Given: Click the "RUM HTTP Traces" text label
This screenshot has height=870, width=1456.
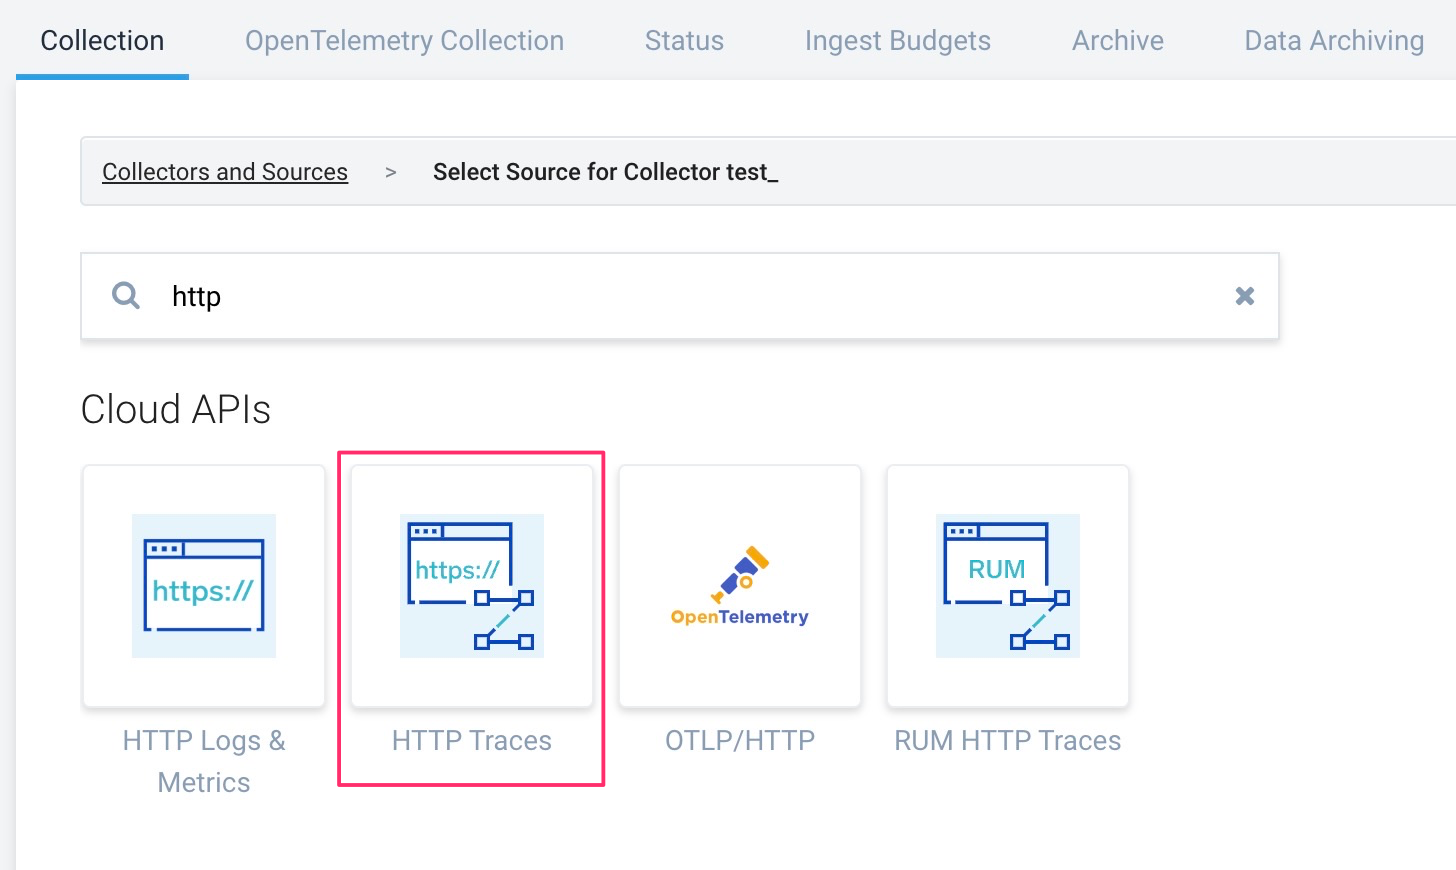Looking at the screenshot, I should (1008, 741).
